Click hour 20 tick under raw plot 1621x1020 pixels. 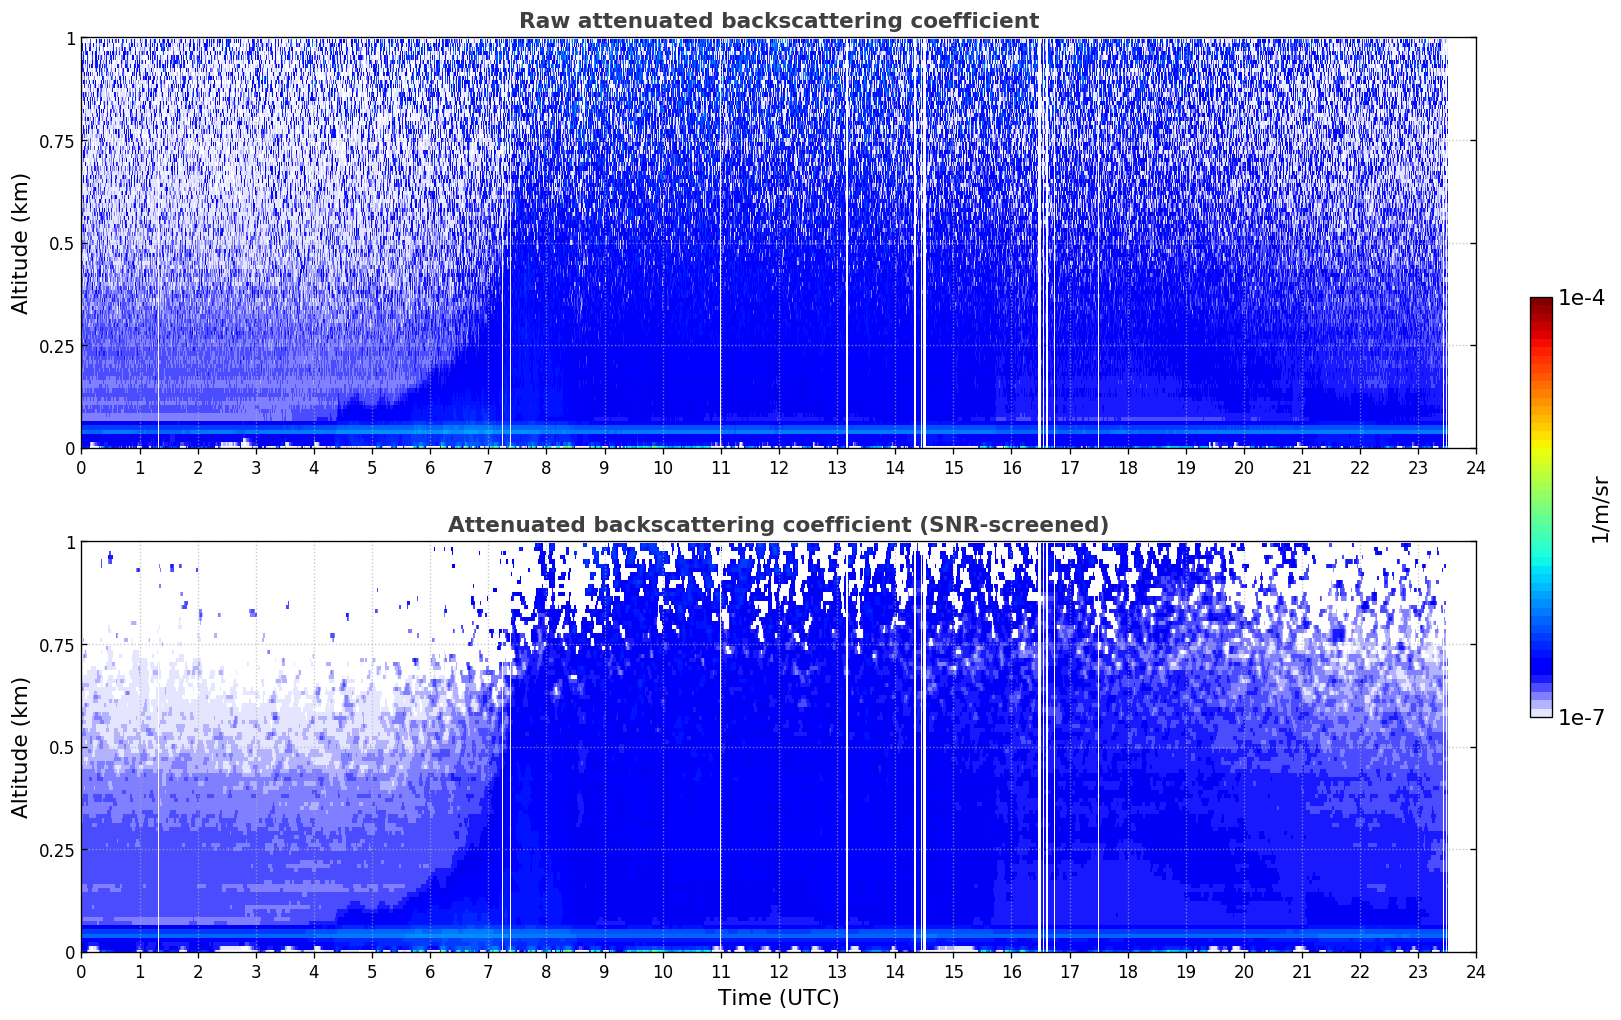coord(1244,467)
